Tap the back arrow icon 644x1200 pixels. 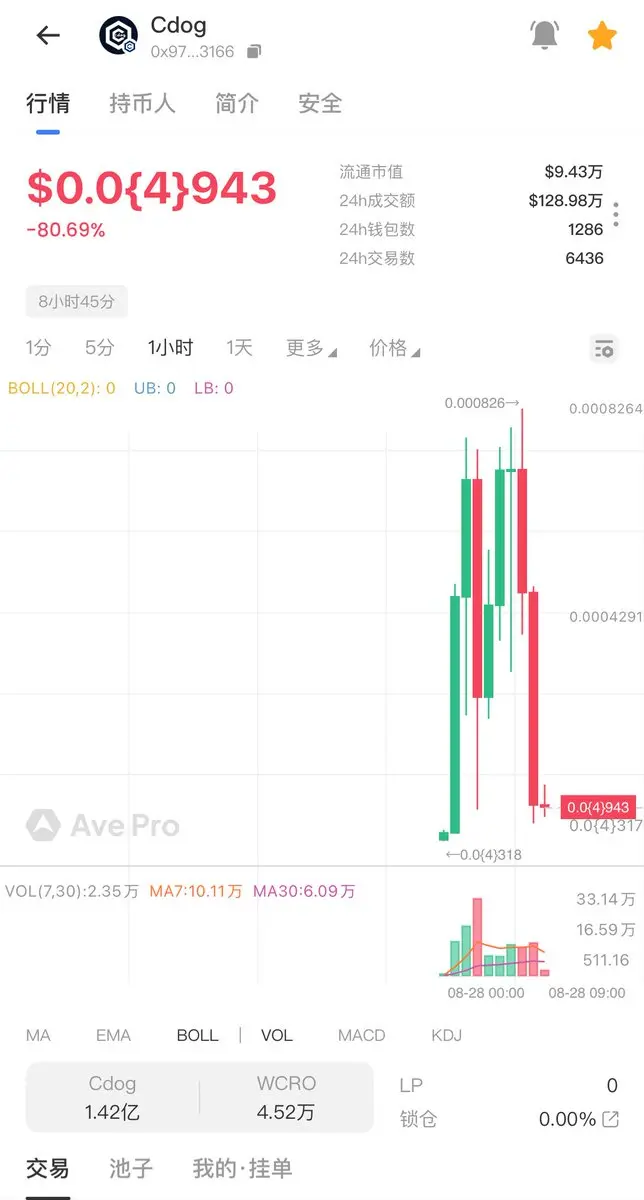(x=48, y=35)
